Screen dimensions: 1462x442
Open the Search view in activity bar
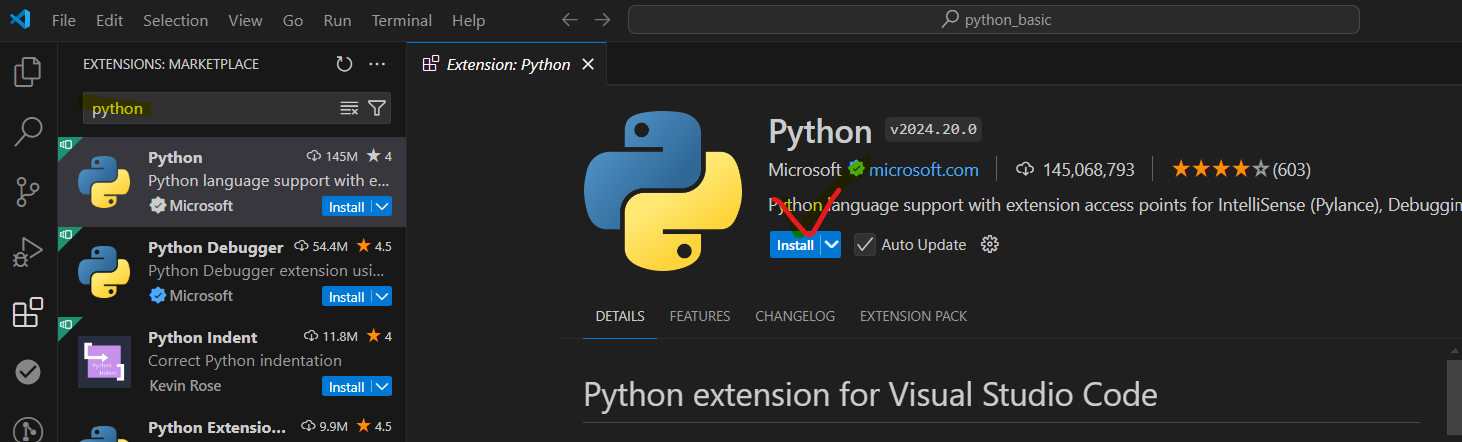pos(28,131)
